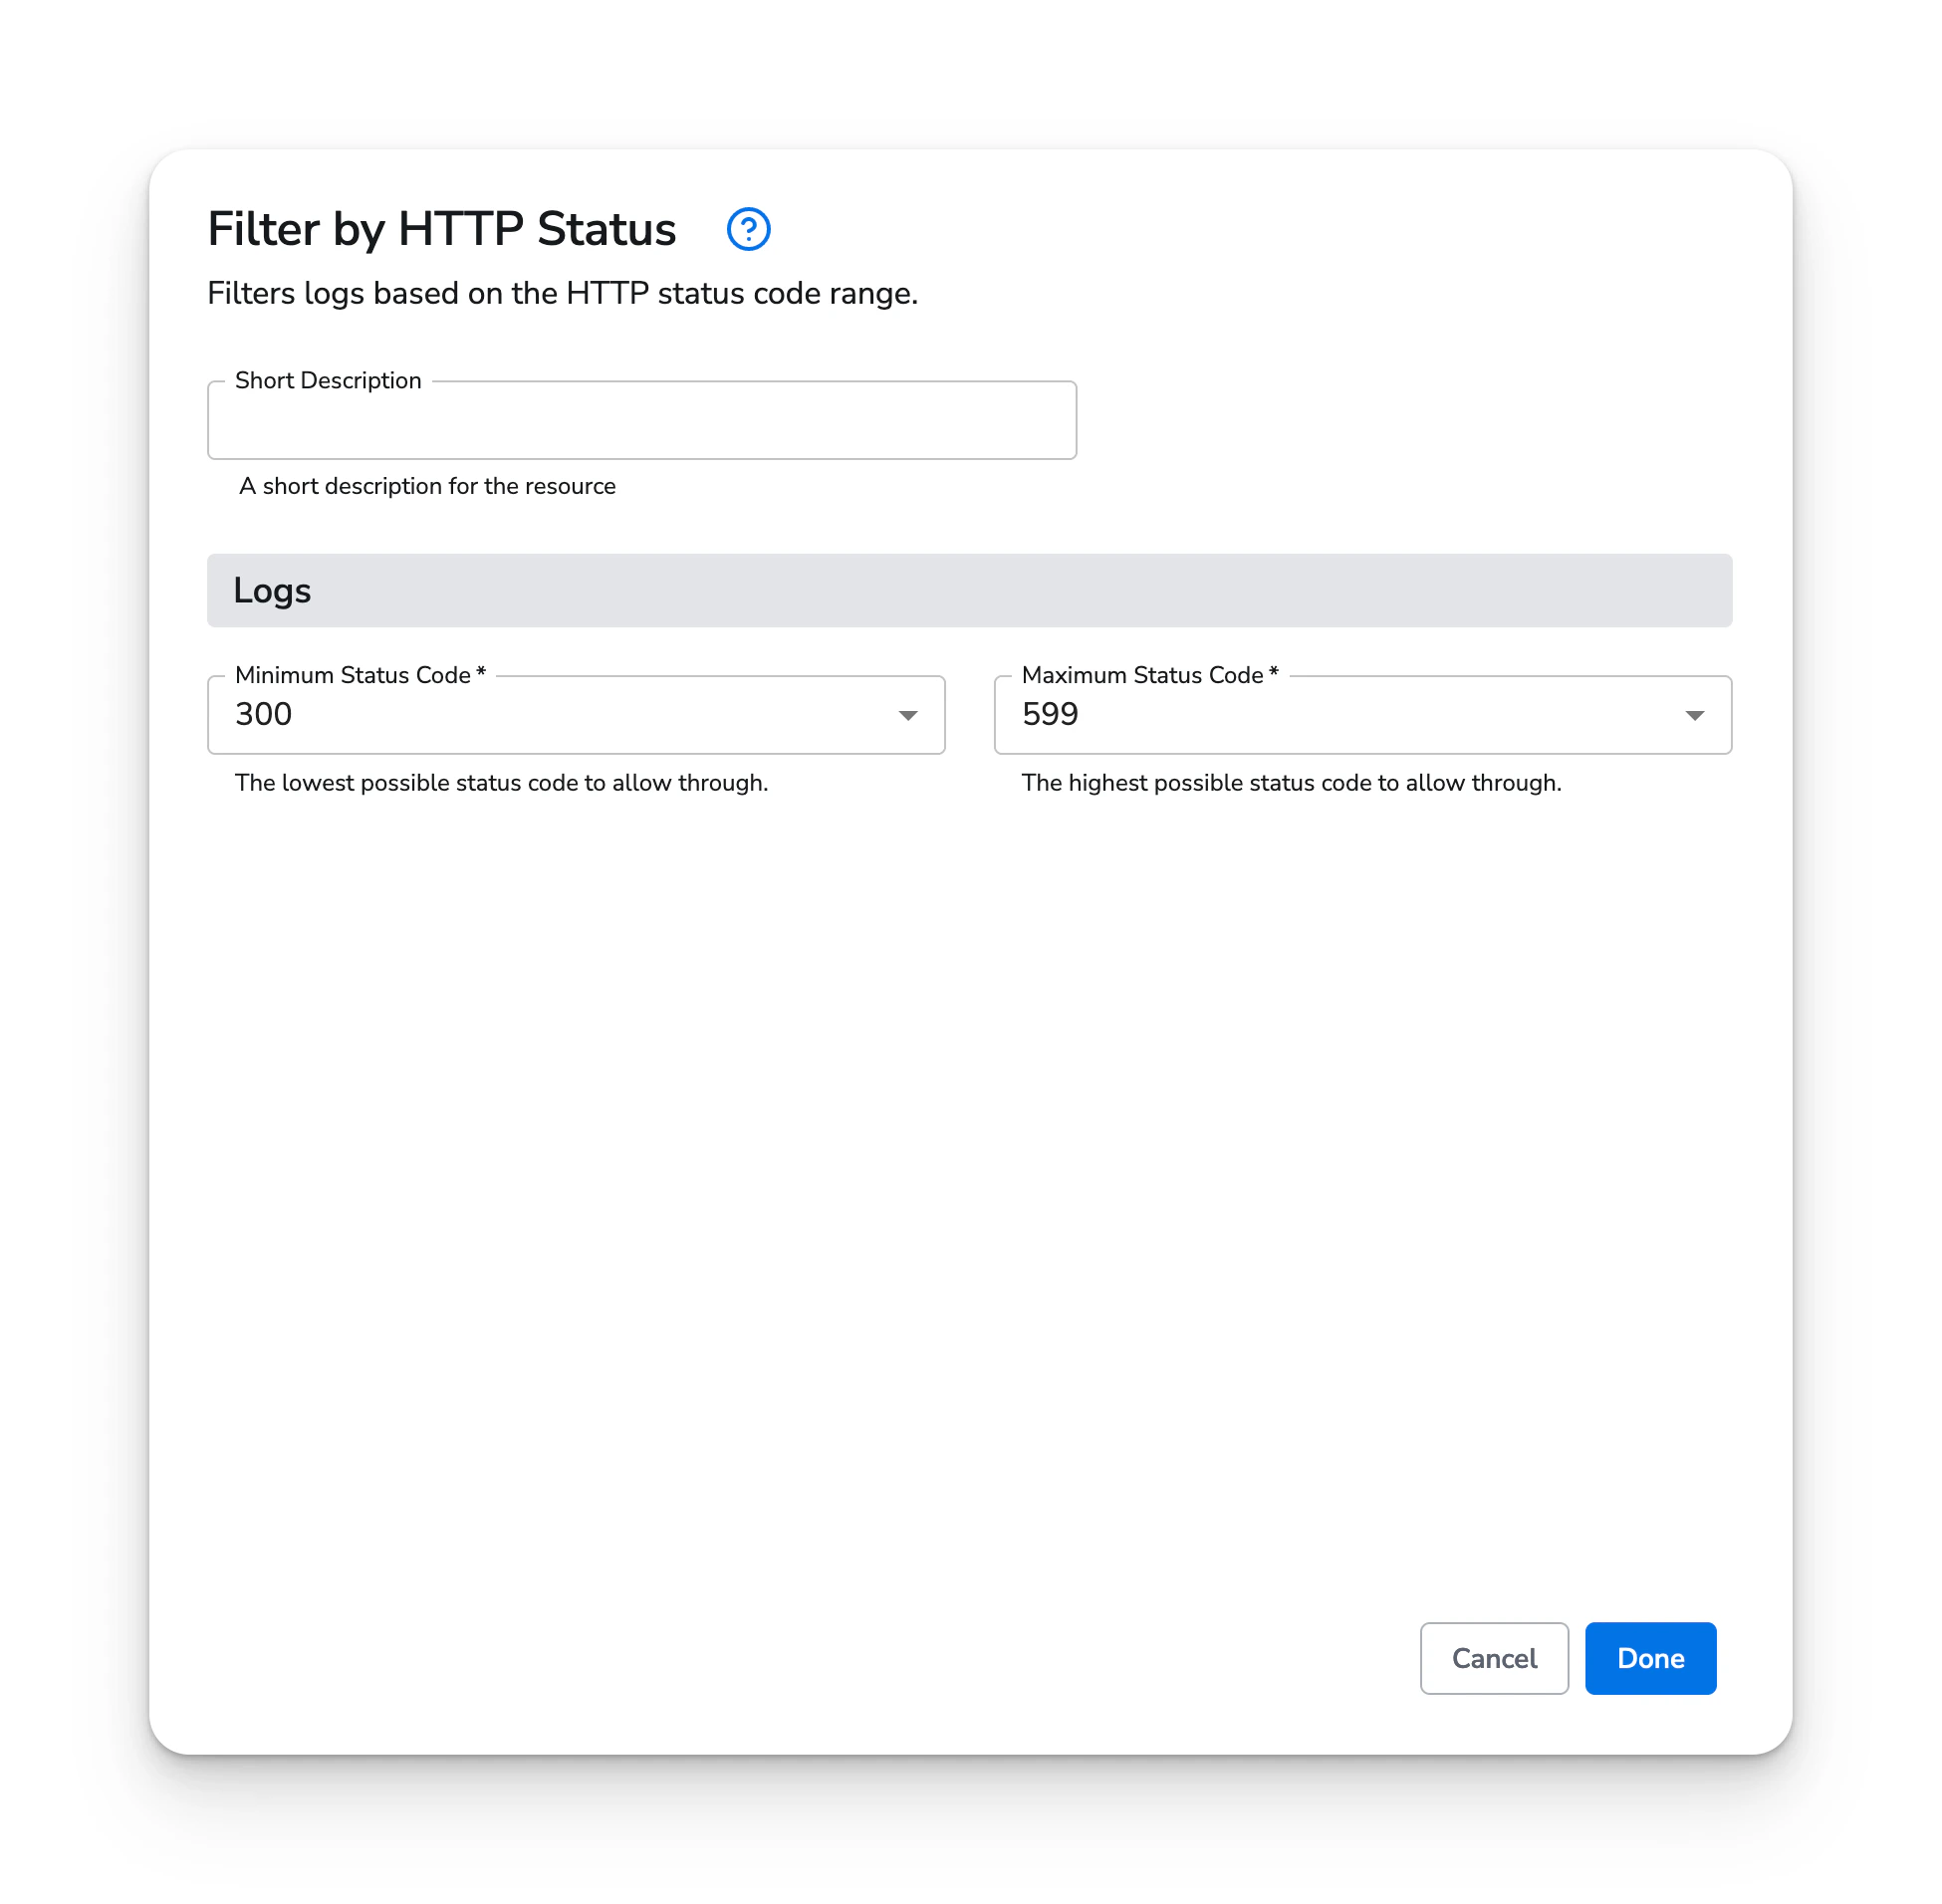1942x1904 pixels.
Task: Click the Minimum Status Code field label
Action: [x=358, y=675]
